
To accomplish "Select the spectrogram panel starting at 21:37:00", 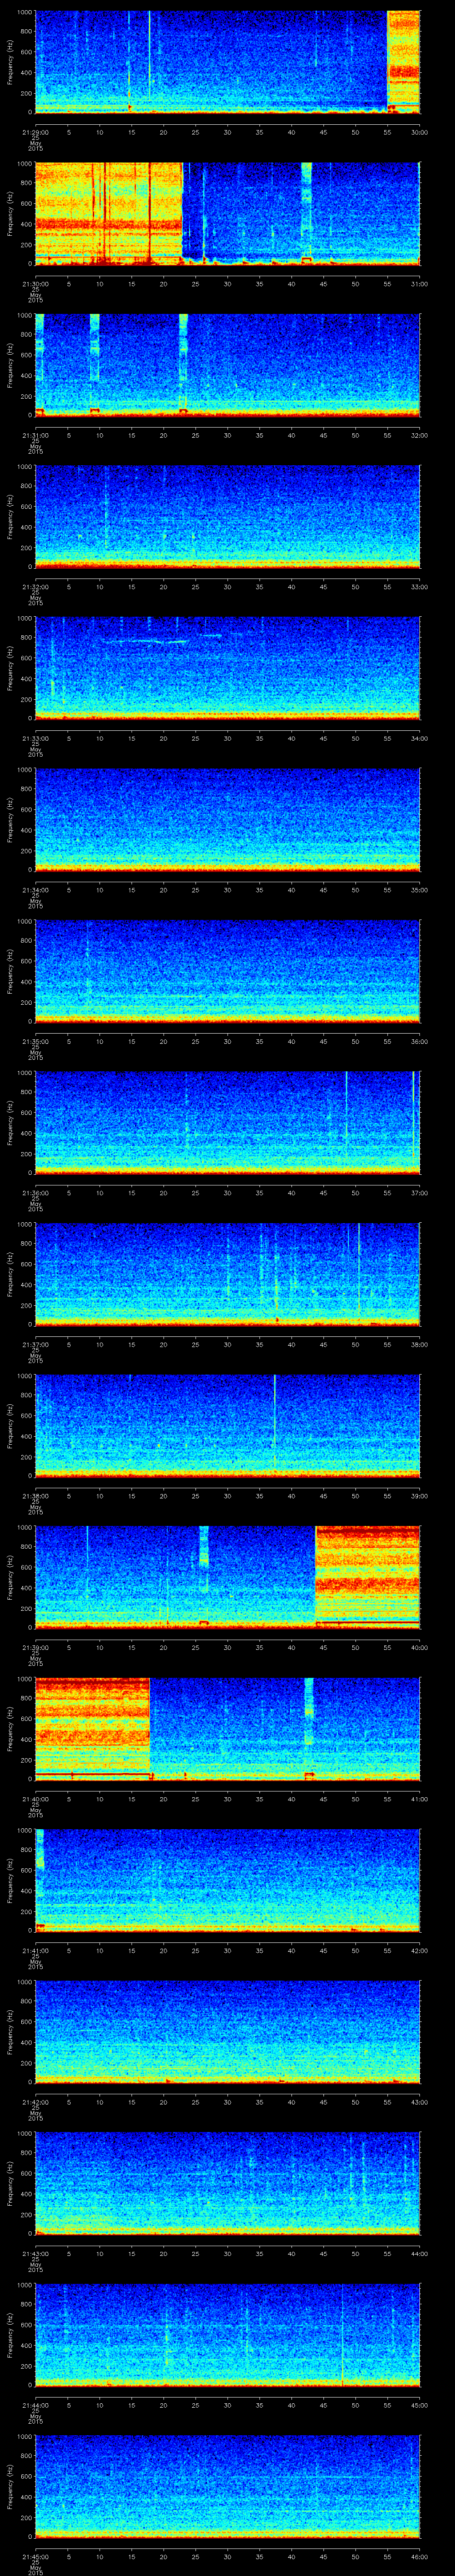I will click(x=227, y=1275).
